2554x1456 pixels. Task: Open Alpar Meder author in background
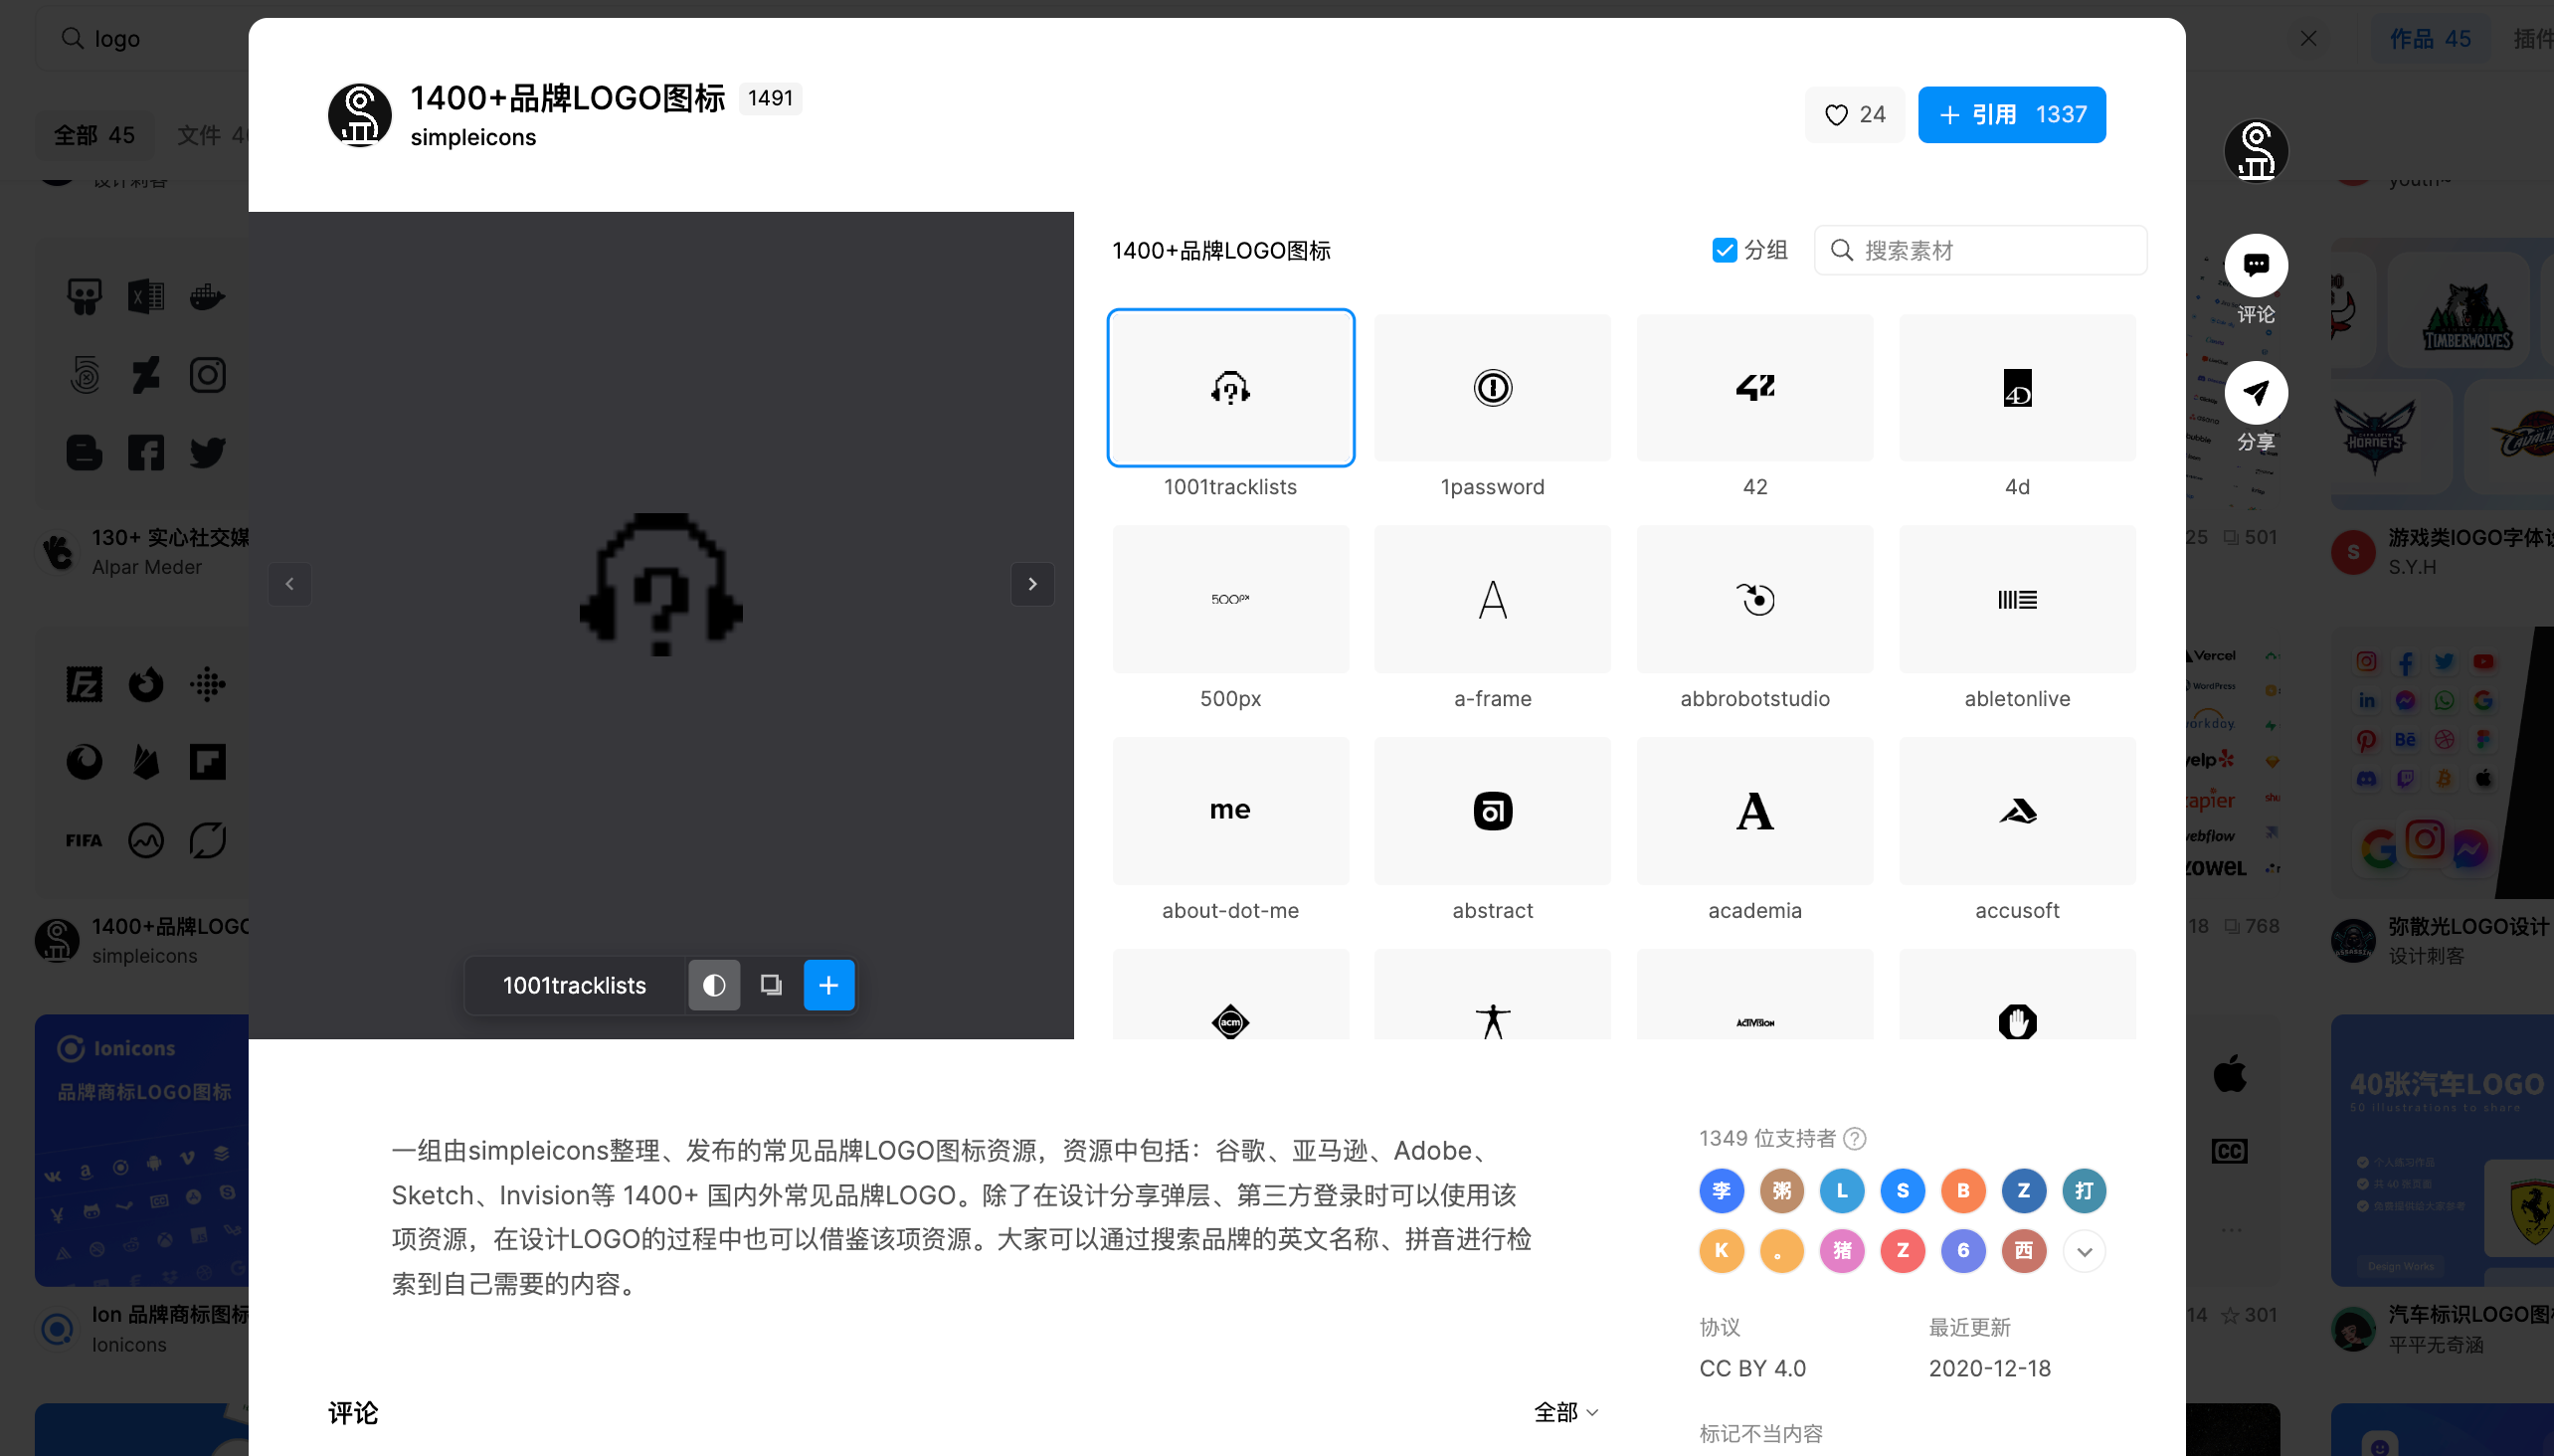(147, 567)
